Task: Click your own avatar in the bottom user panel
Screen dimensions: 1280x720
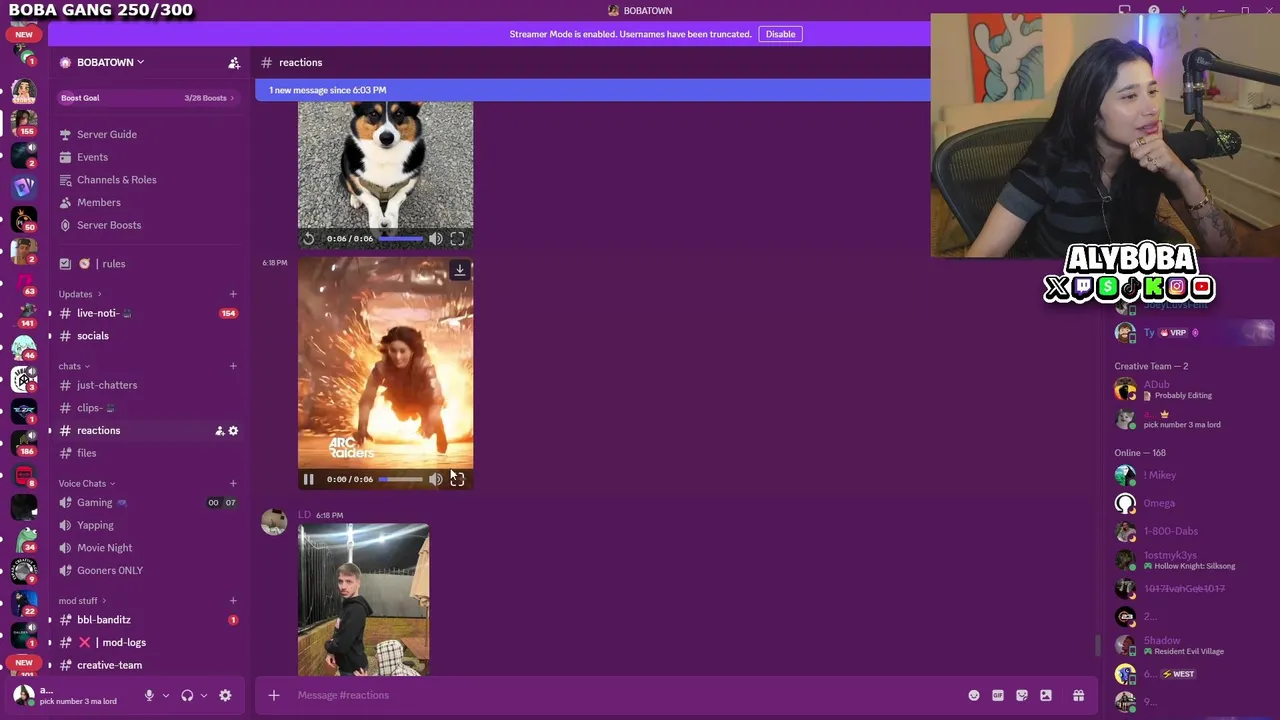Action: [x=24, y=695]
